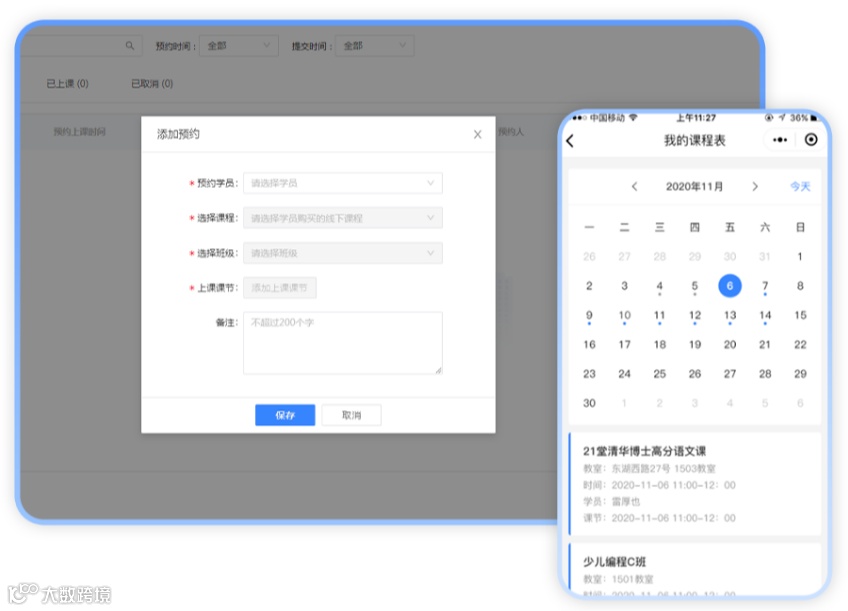Select November 11 in the calendar
Image resolution: width=848 pixels, height=611 pixels.
pos(659,315)
